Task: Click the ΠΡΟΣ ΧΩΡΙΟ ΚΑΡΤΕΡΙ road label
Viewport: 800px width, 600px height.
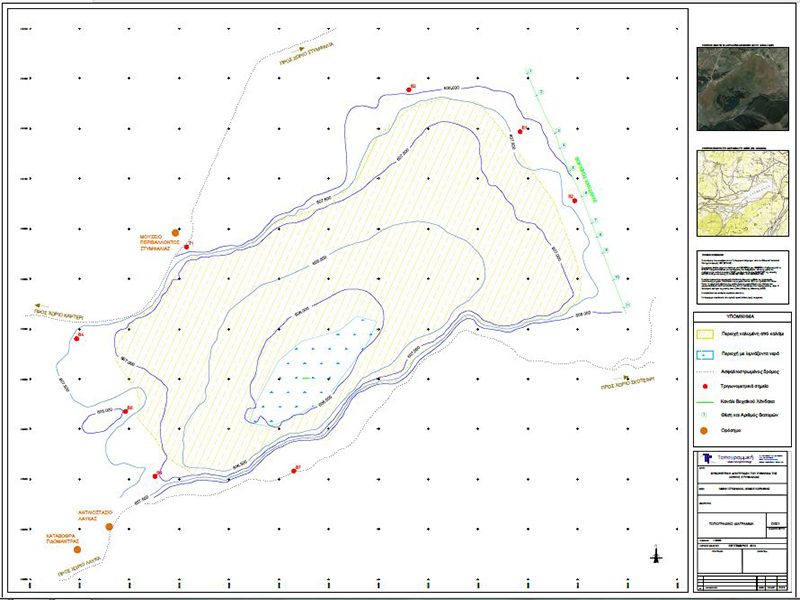Action: (59, 314)
